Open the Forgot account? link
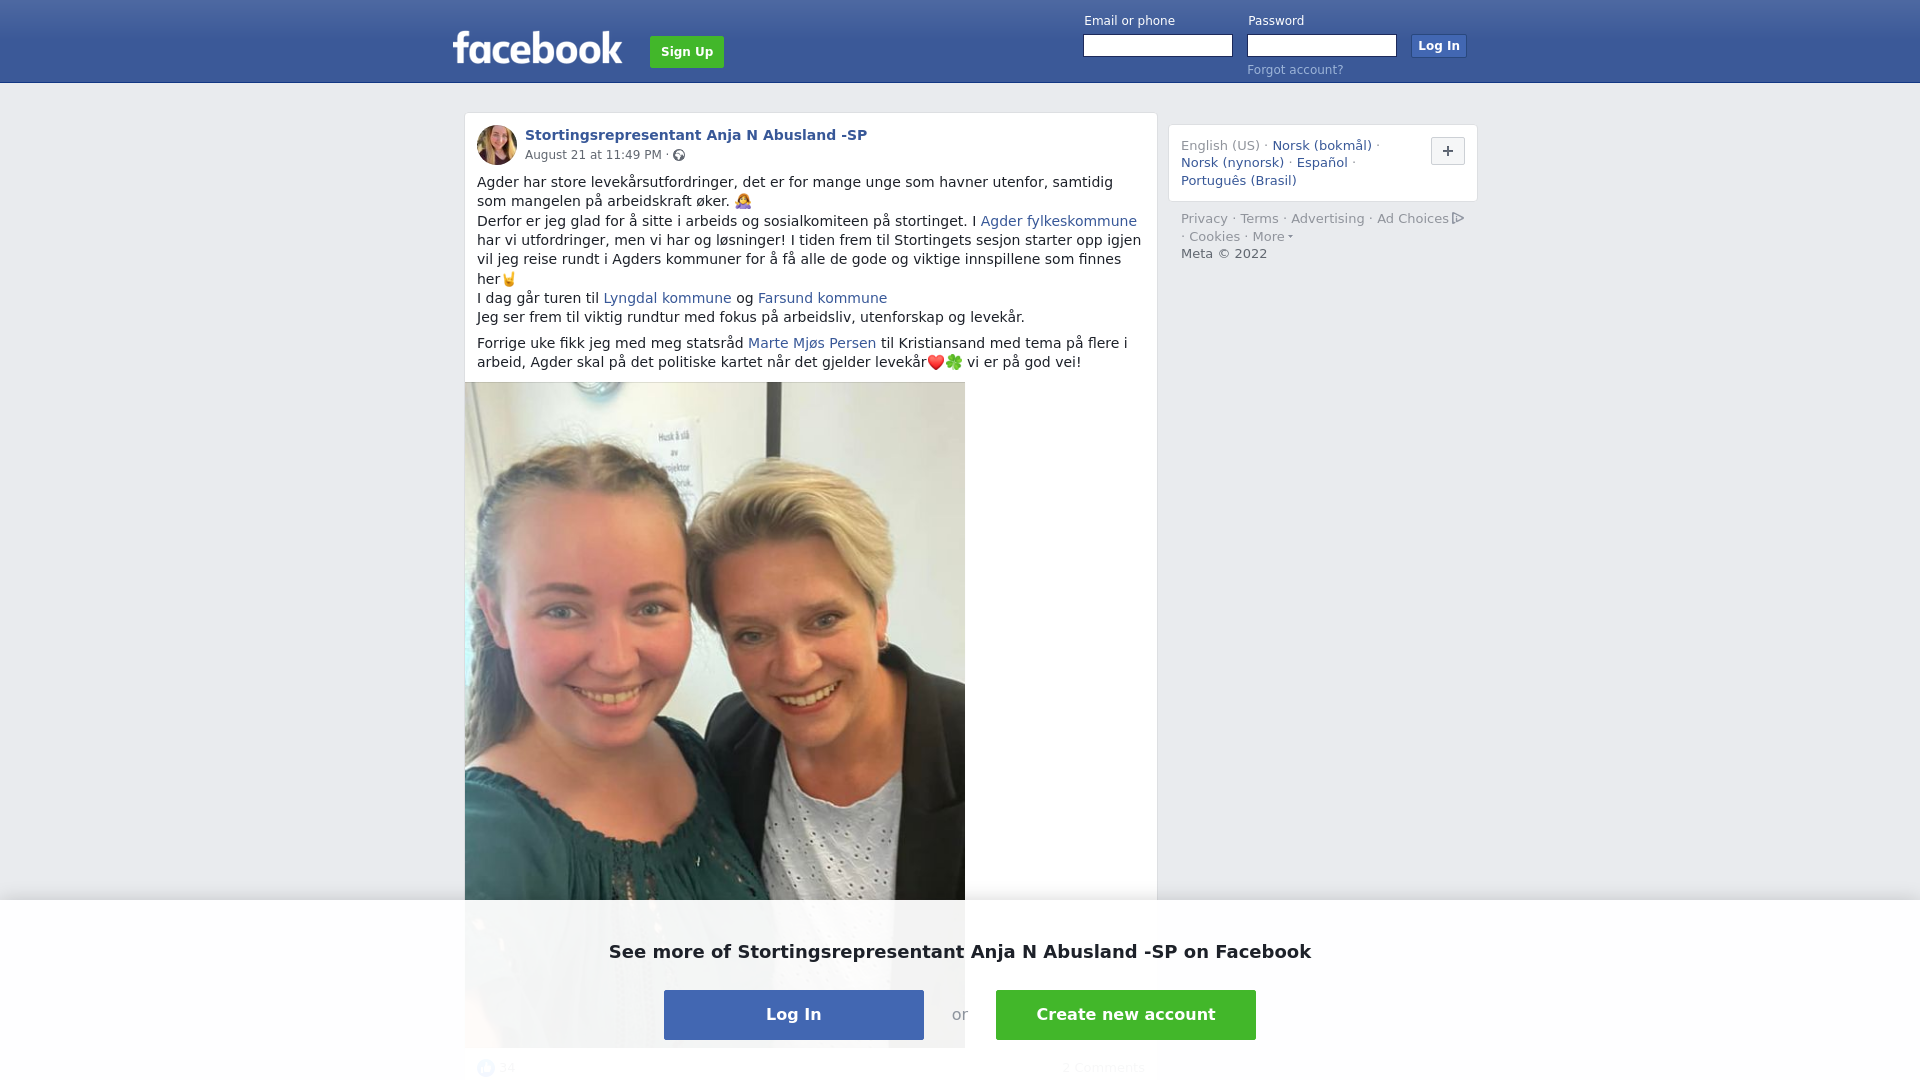The image size is (1920, 1080). 1295,70
